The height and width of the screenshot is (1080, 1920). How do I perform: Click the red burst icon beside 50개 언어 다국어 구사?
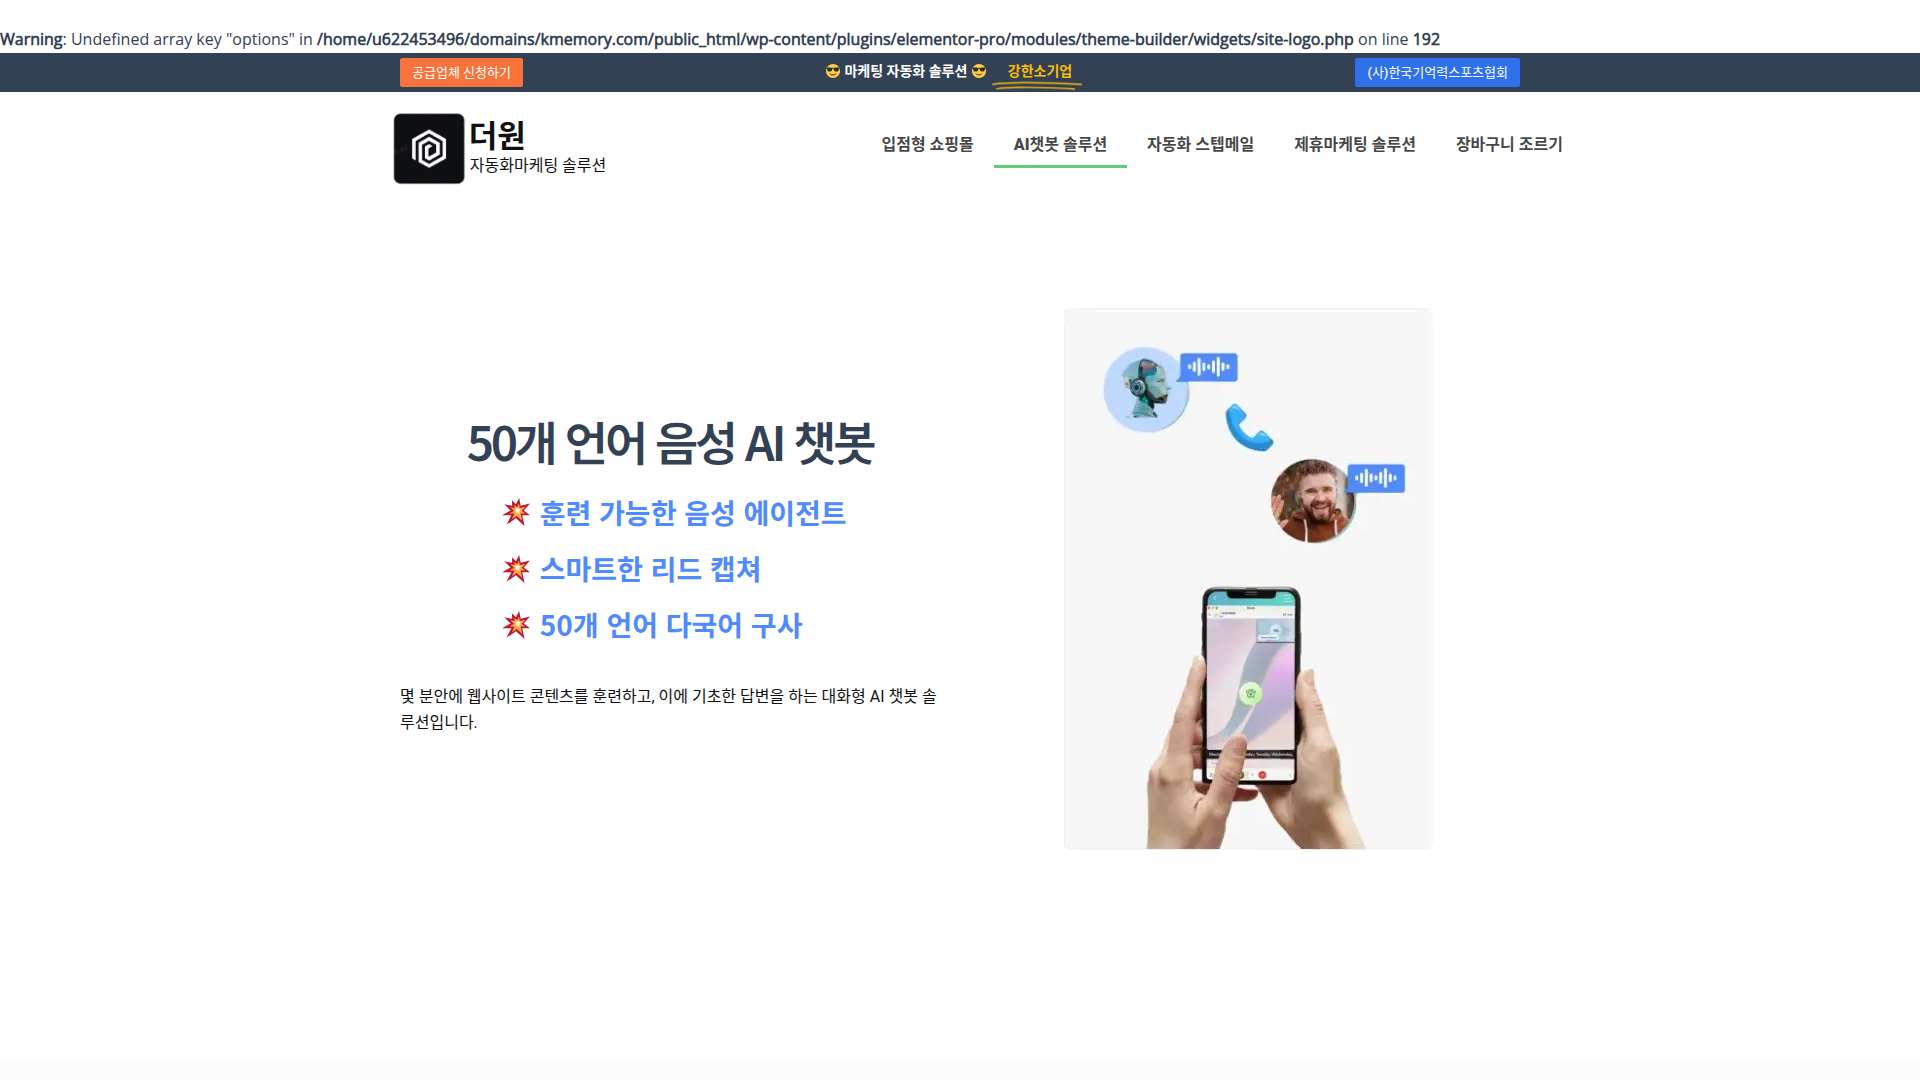516,625
